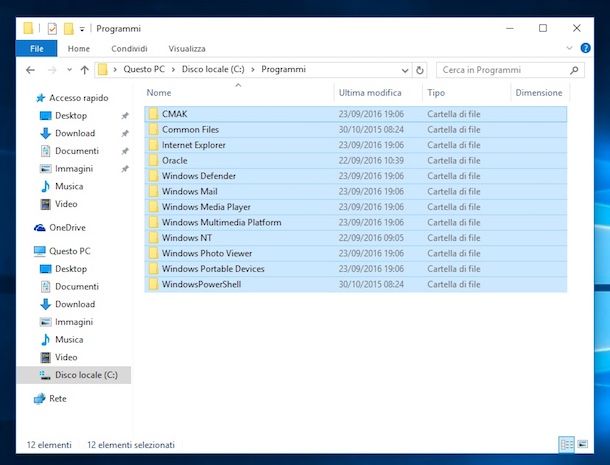The image size is (610, 465).
Task: Switch to details view layout icon
Action: click(x=566, y=444)
